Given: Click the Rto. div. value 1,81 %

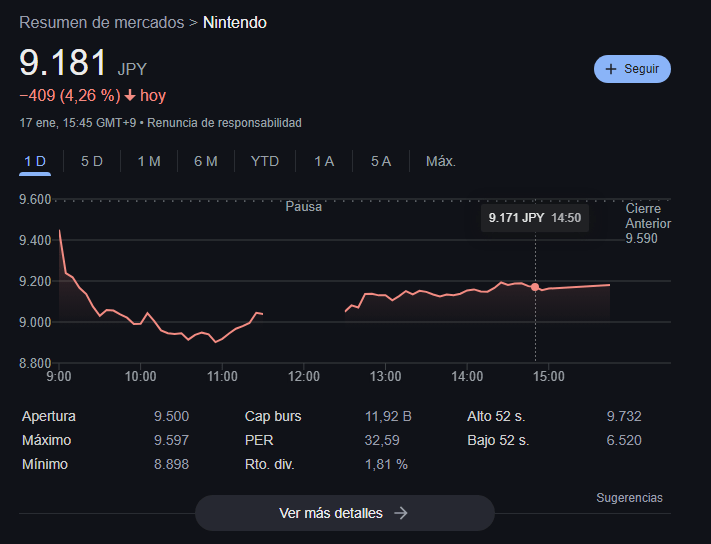Looking at the screenshot, I should pyautogui.click(x=386, y=464).
